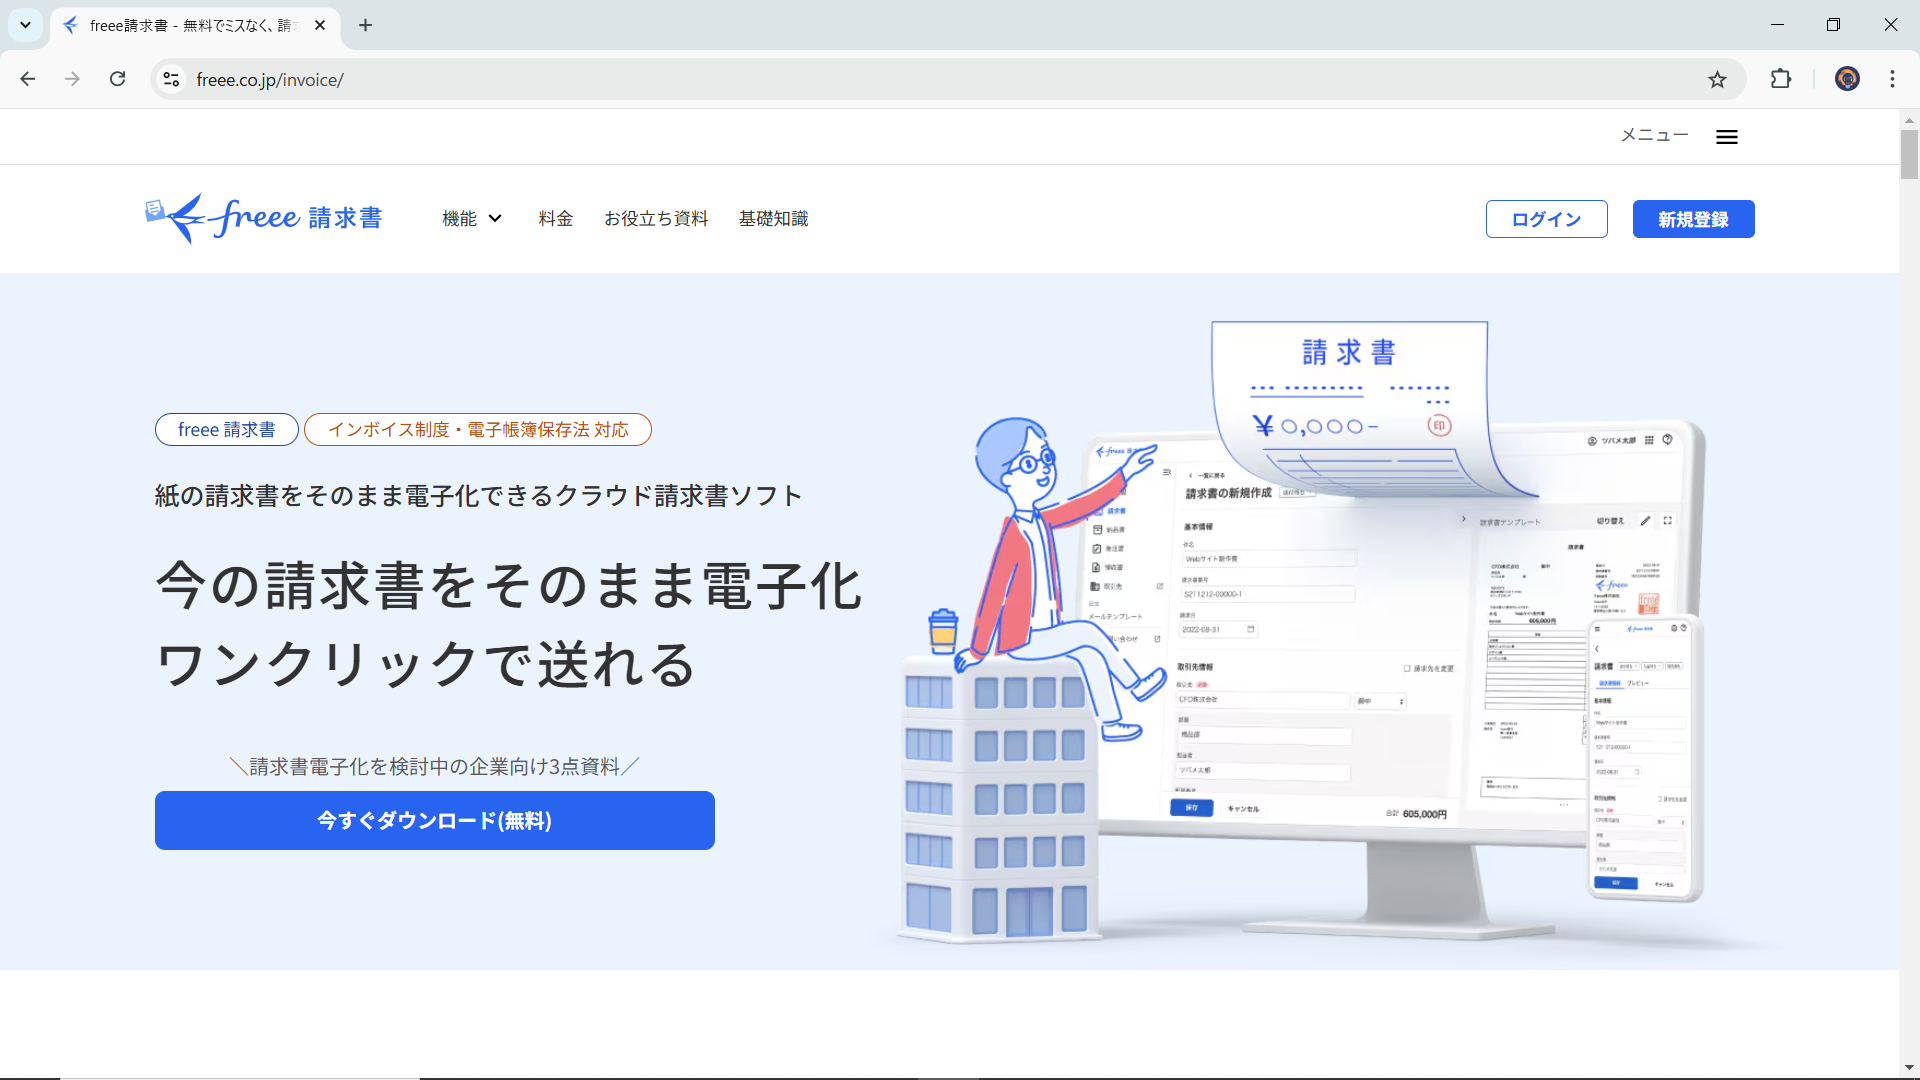Screen dimensions: 1920x1080
Task: Click the ログイン button
Action: 1545,219
